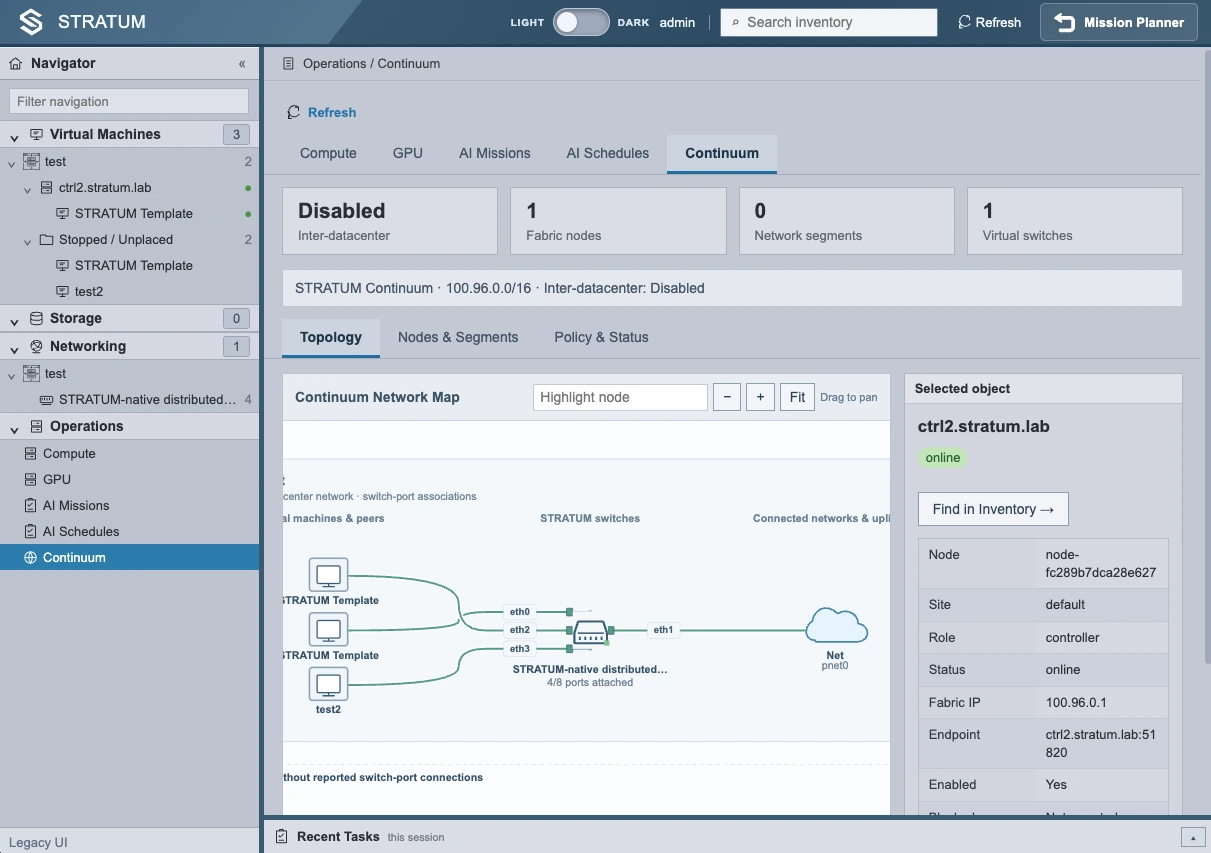1211x853 pixels.
Task: Click the distributed switch icon in navigator
Action: 46,399
